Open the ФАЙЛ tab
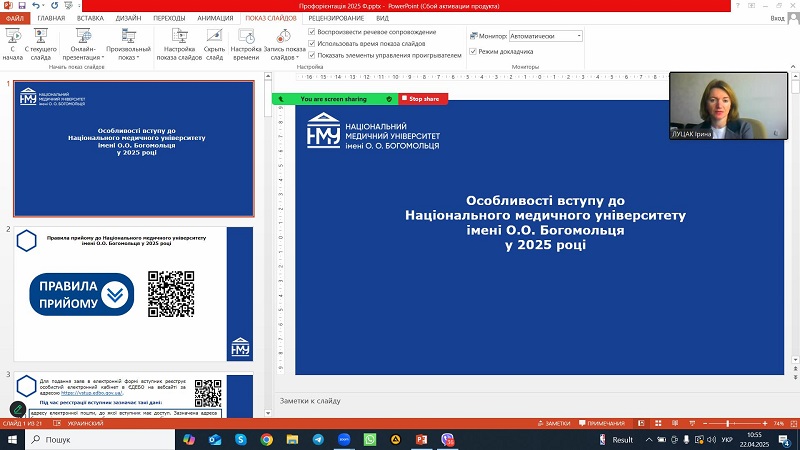Screen dimensions: 800x450 [15, 18]
